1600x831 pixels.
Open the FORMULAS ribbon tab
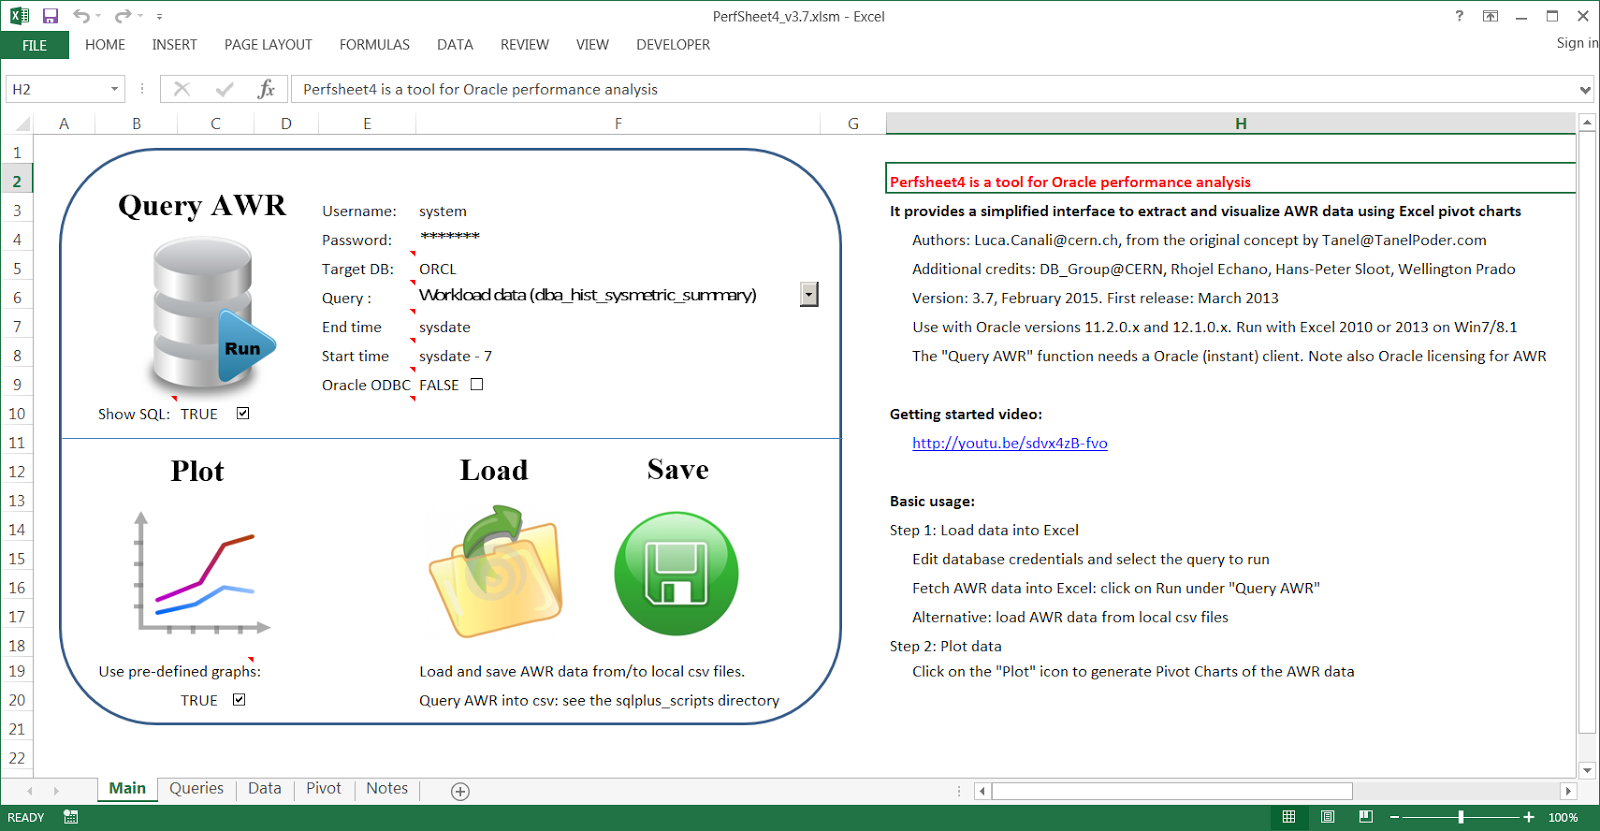pos(374,45)
